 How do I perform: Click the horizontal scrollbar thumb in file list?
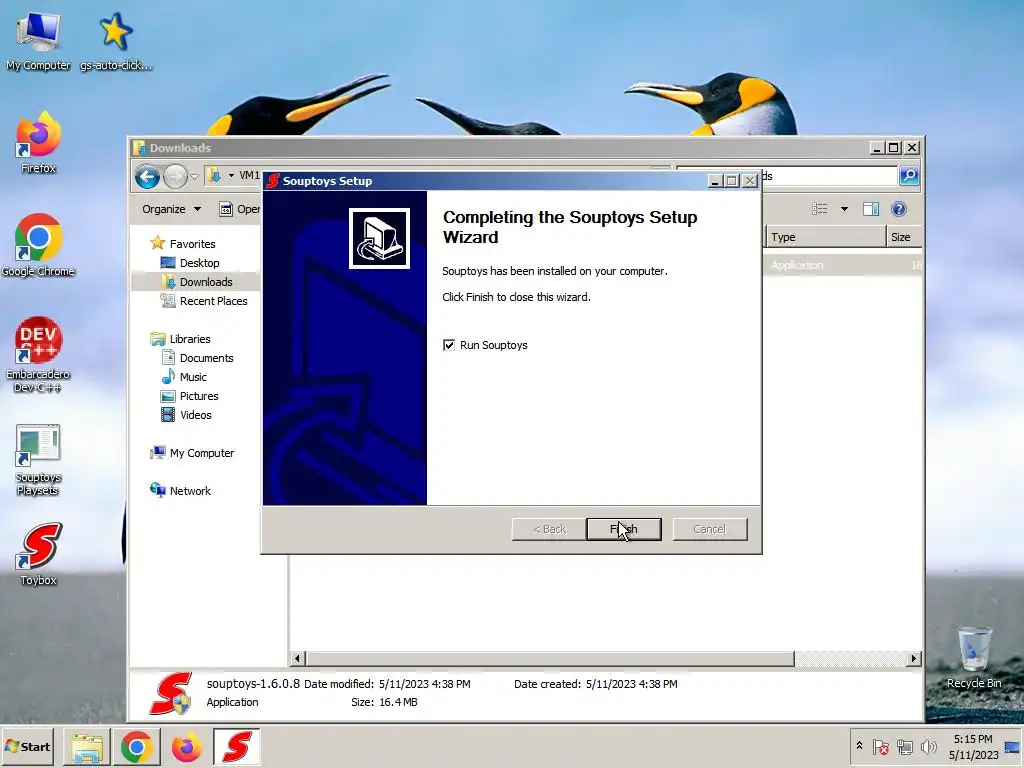point(550,658)
